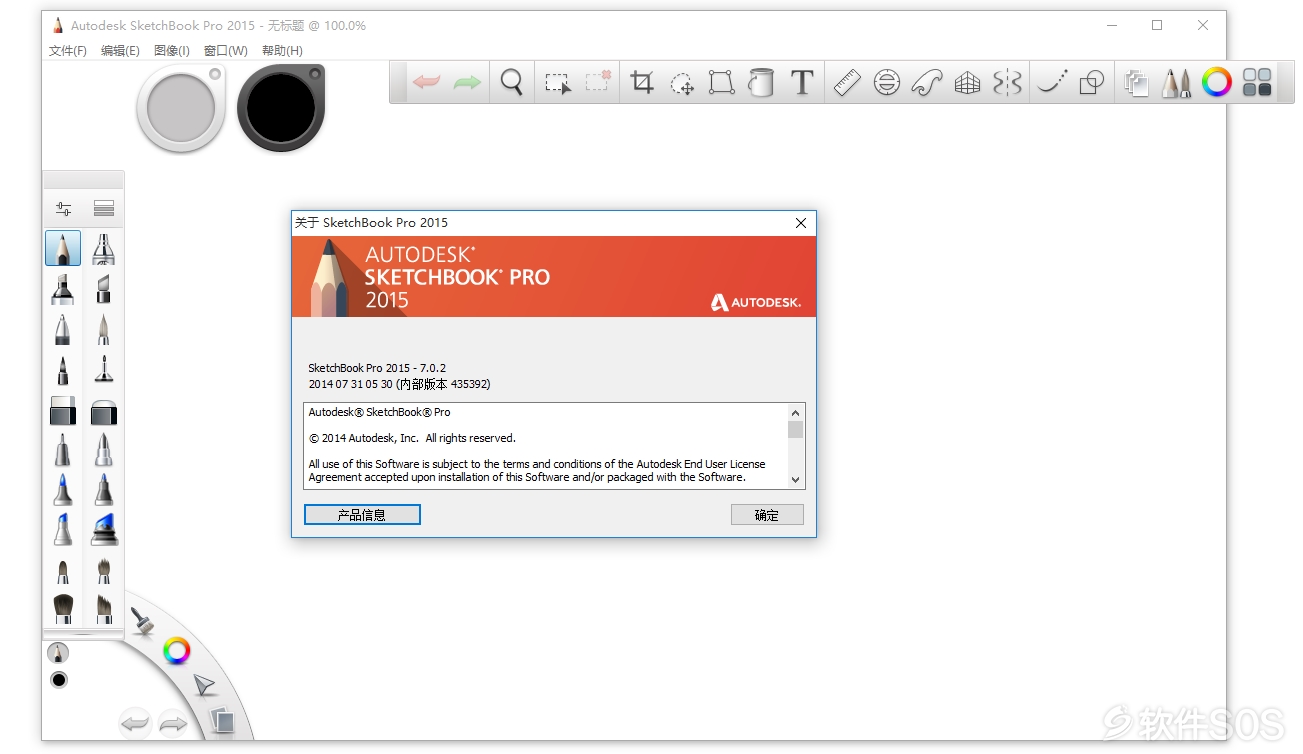Screen dimensions: 1303x754
Task: Toggle the Perspective guides tool
Action: pos(967,83)
